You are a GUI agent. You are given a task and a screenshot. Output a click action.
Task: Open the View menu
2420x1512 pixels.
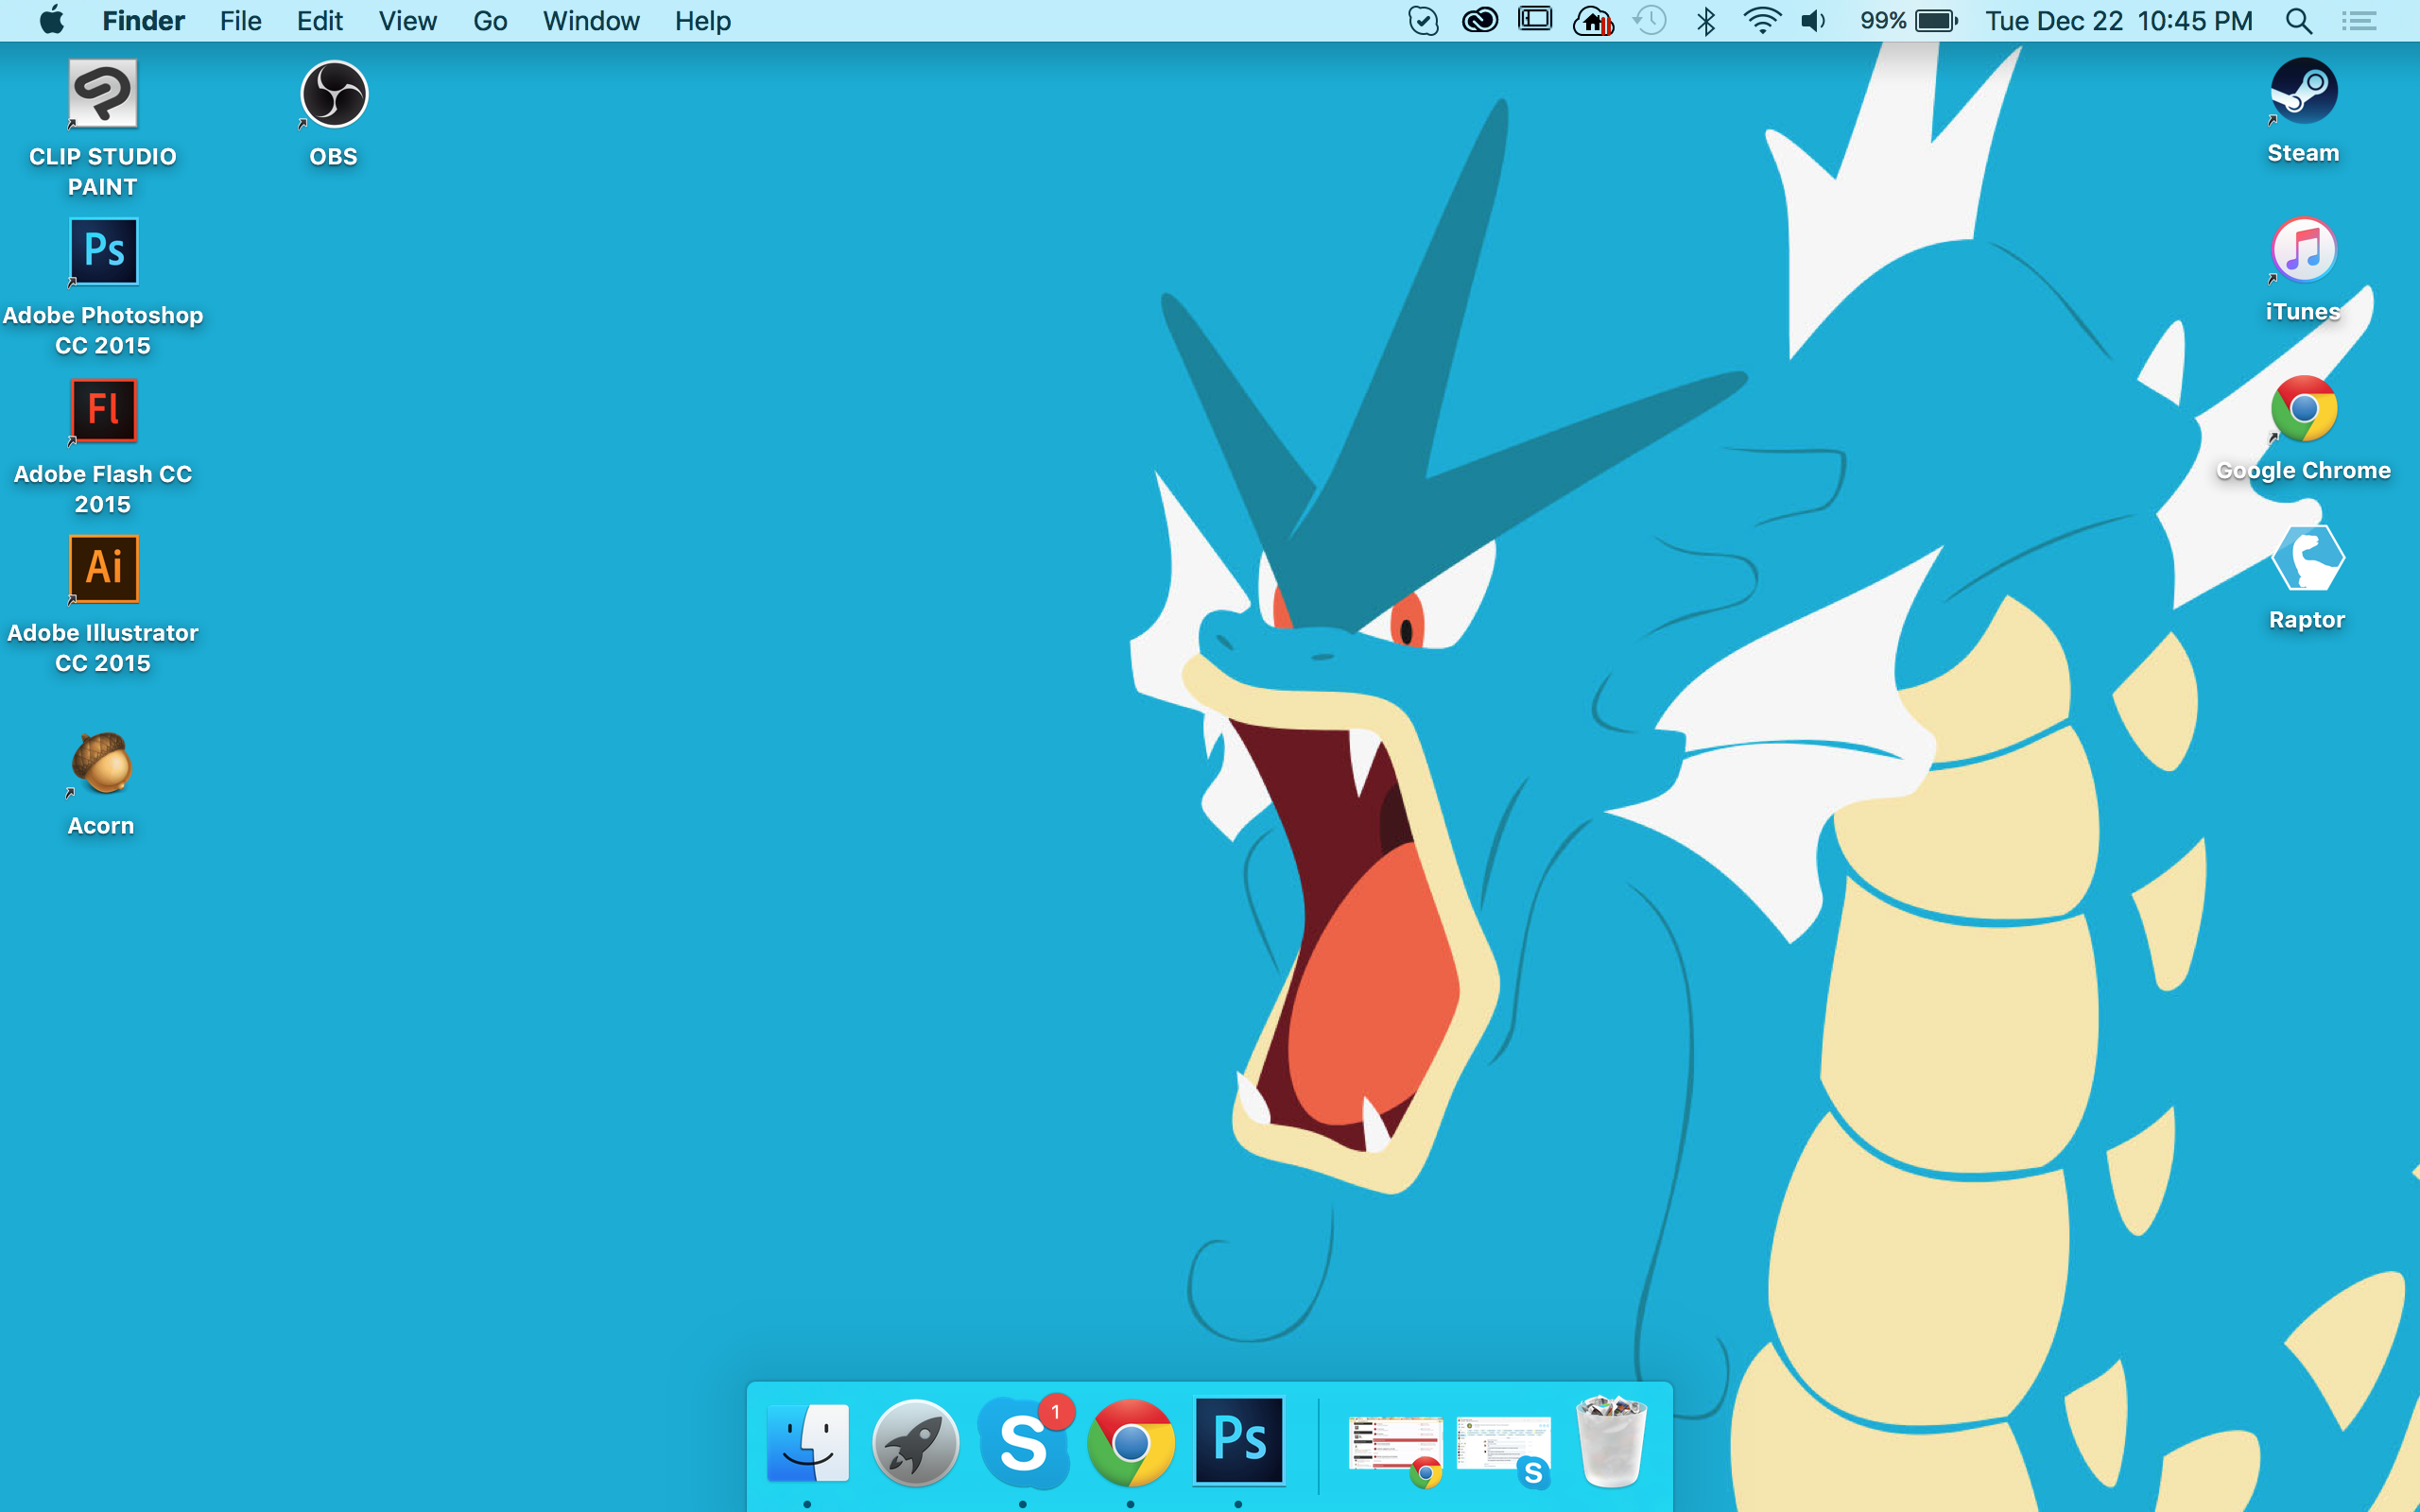pyautogui.click(x=407, y=20)
